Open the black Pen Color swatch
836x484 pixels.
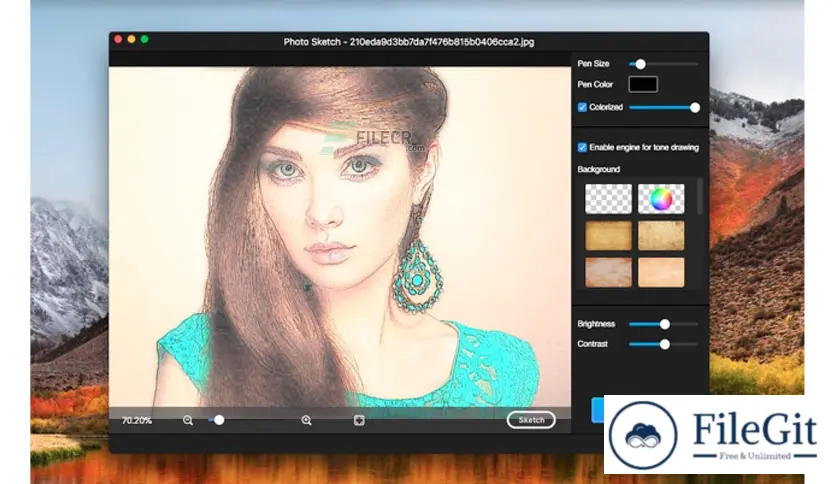643,84
